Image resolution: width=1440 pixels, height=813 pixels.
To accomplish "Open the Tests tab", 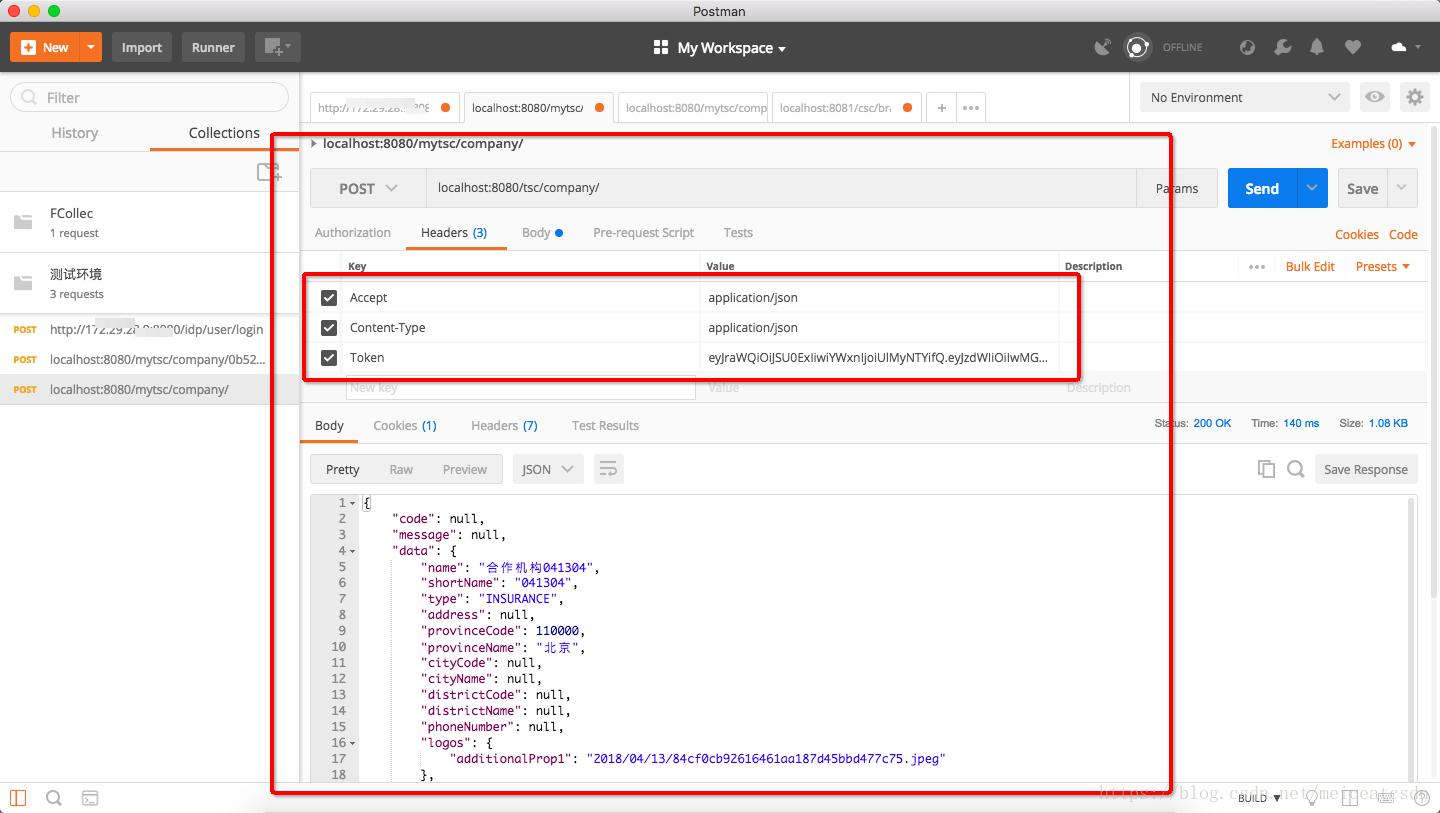I will (x=738, y=233).
